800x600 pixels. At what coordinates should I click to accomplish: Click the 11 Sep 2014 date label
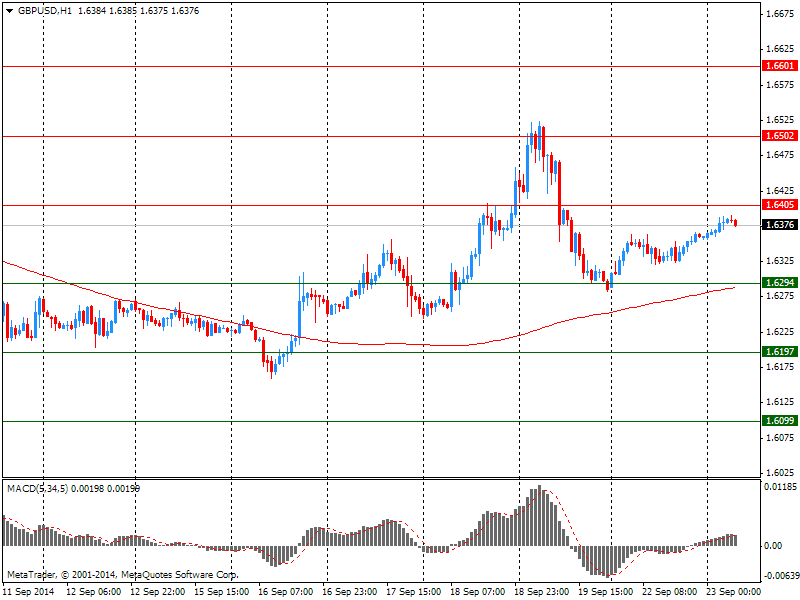[x=29, y=592]
